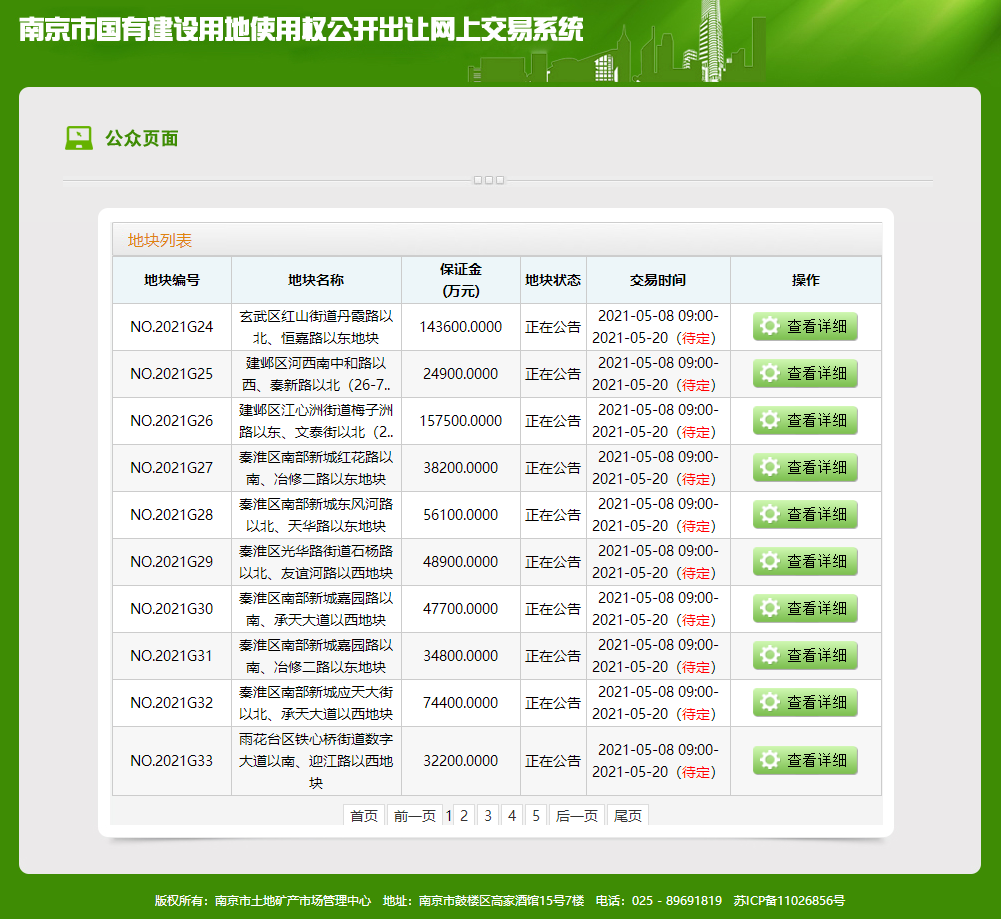Open 查看详细 for parcel NO.2021G27
Screen dimensions: 1001x919
tap(805, 468)
